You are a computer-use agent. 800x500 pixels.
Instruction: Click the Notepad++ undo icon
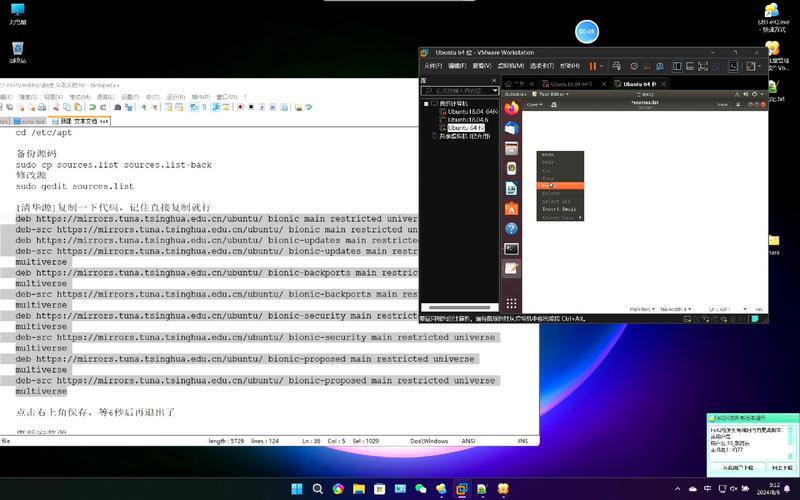point(92,107)
